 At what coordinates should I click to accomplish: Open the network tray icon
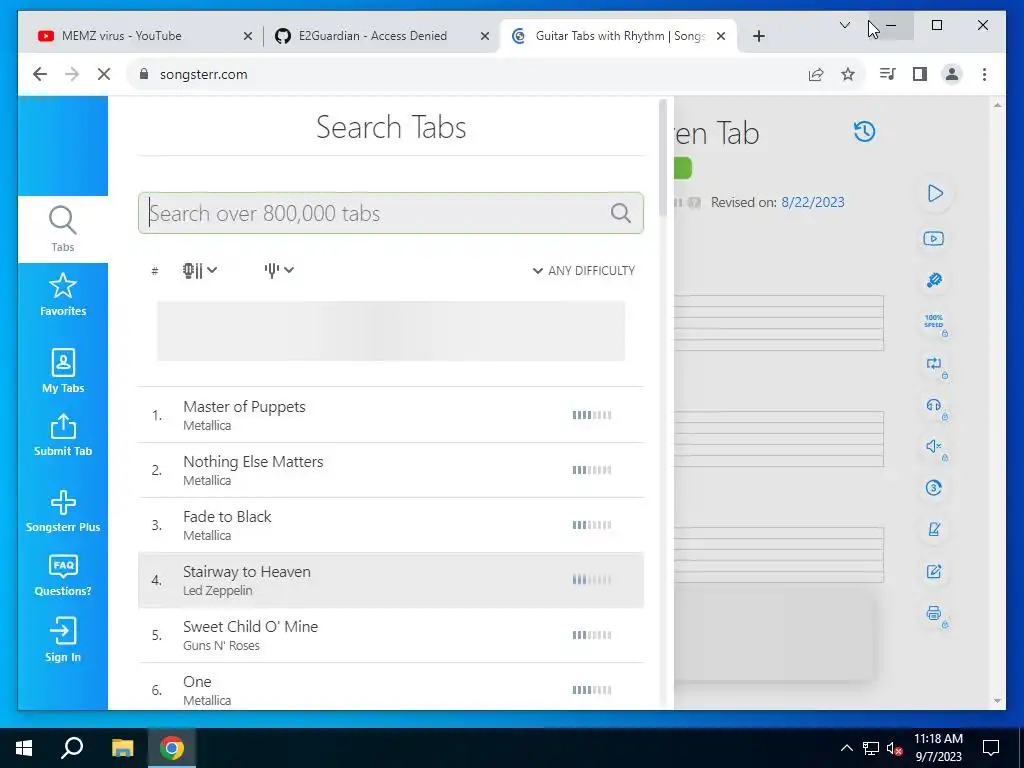(871, 748)
